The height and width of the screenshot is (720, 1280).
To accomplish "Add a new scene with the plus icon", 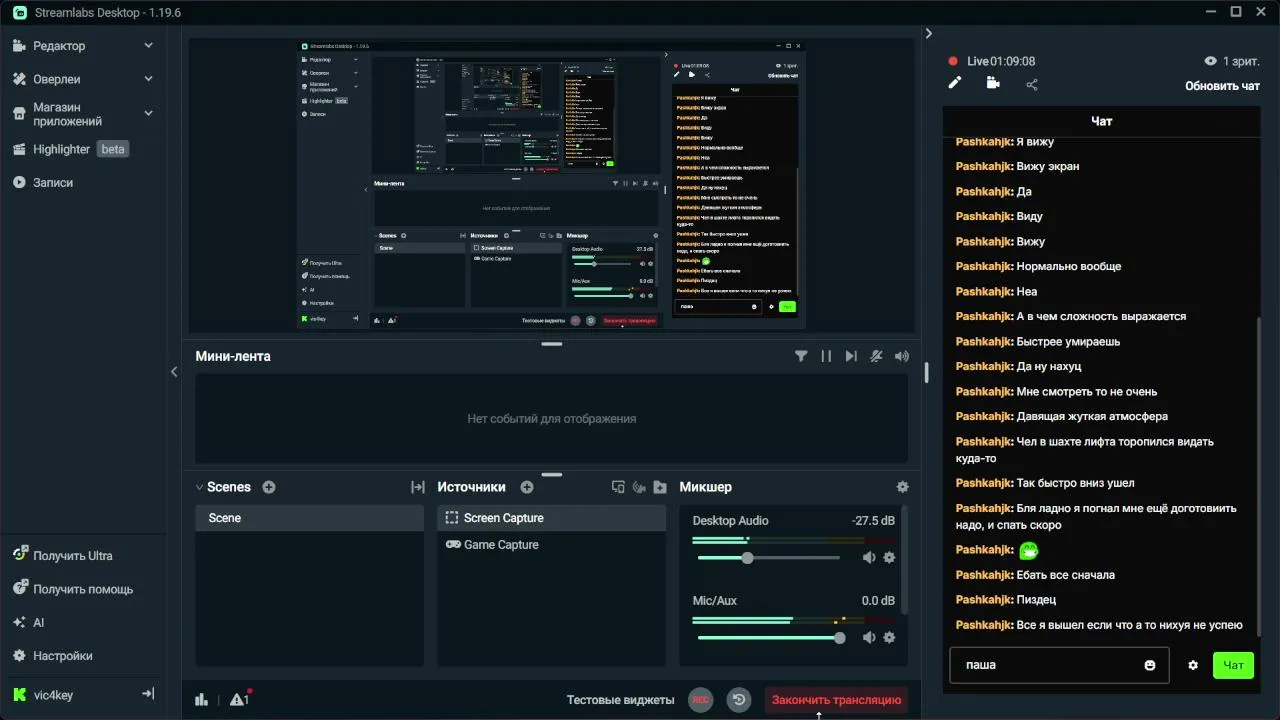I will coord(268,487).
